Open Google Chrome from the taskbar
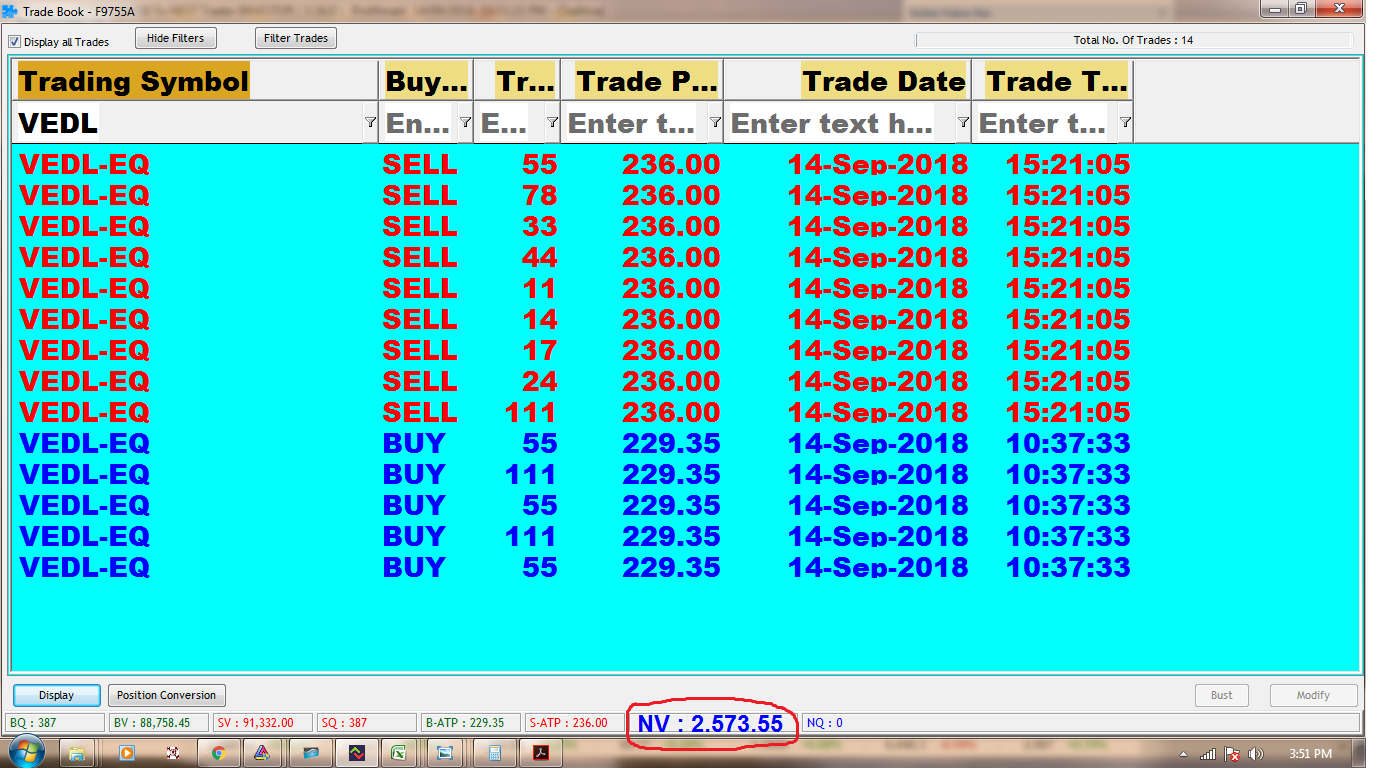This screenshot has width=1380, height=768. pyautogui.click(x=218, y=753)
